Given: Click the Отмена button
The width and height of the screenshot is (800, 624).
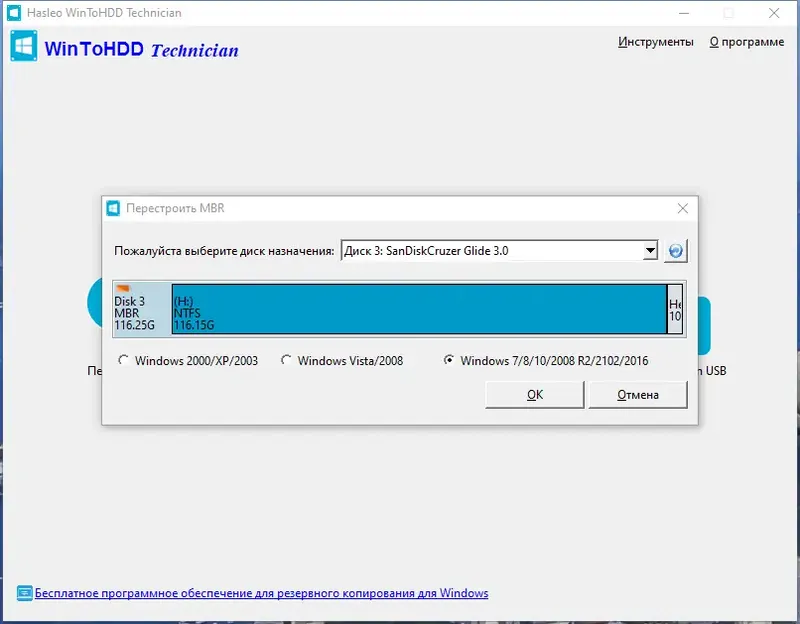Looking at the screenshot, I should 638,394.
